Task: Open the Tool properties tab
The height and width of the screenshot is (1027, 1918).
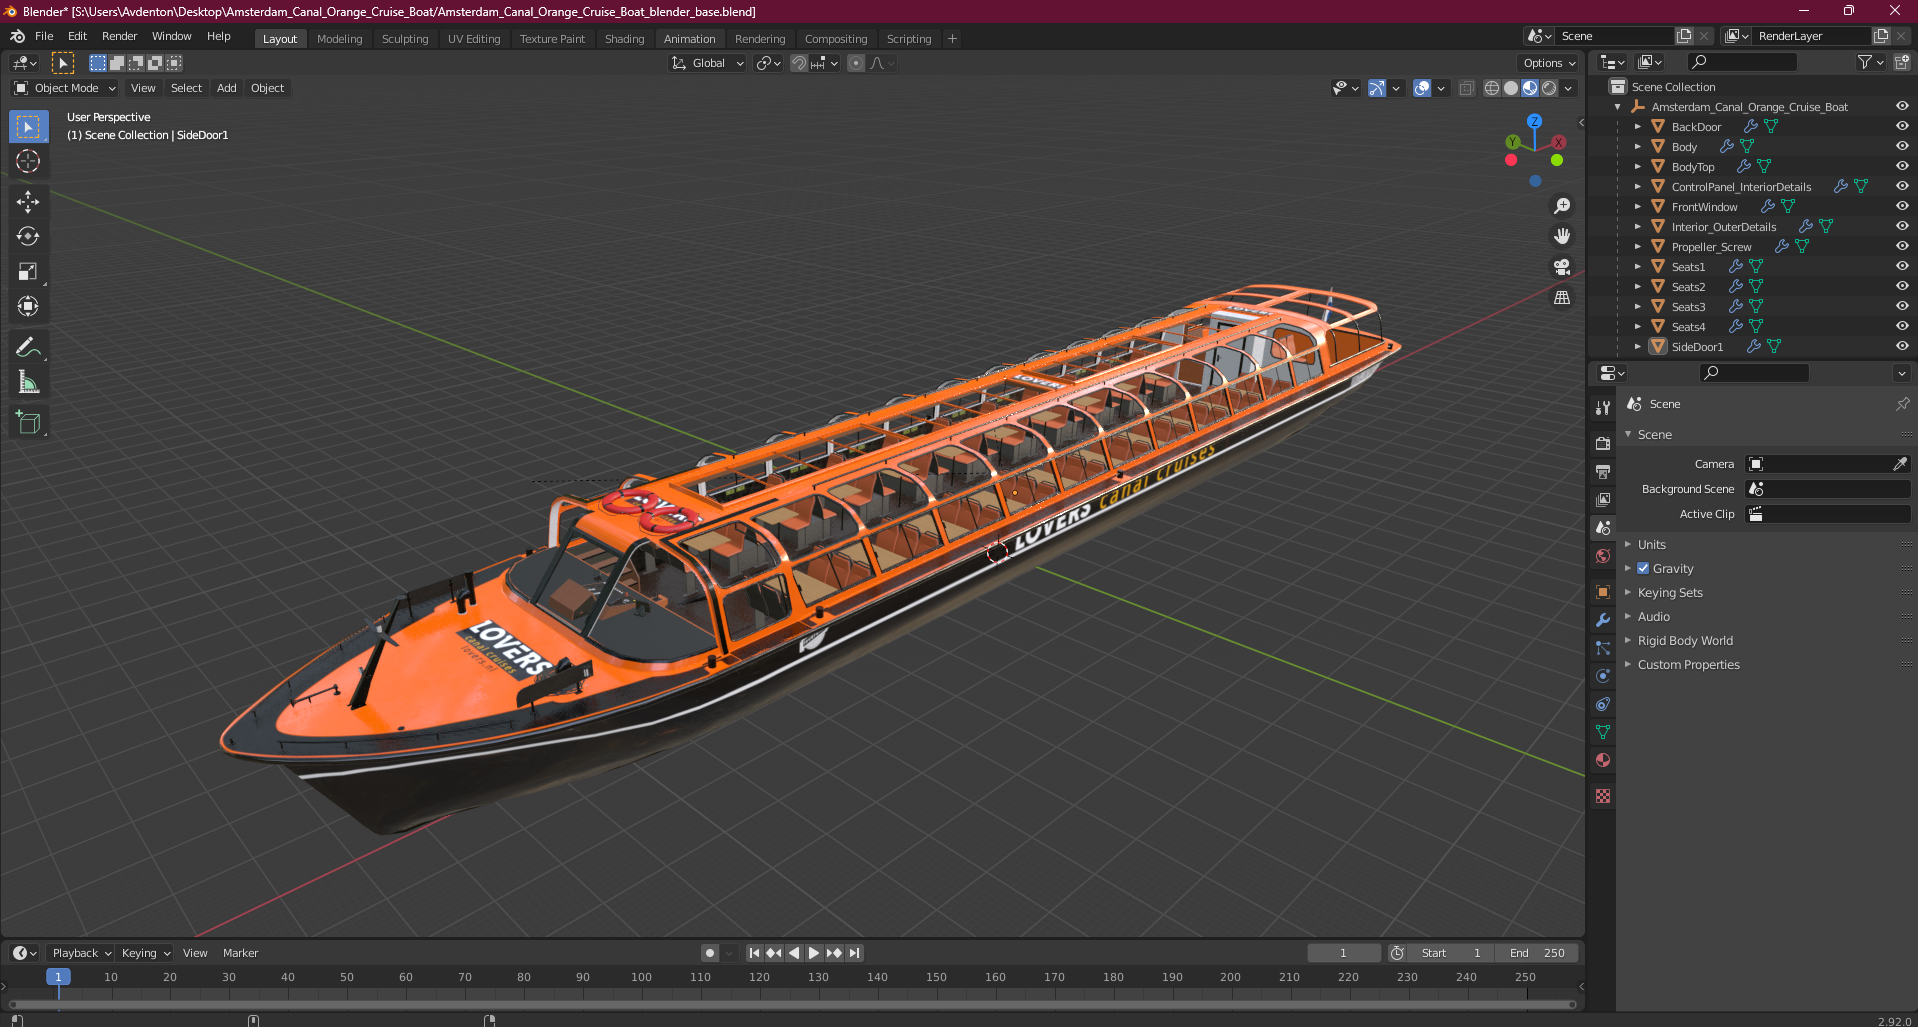Action: coord(1603,408)
